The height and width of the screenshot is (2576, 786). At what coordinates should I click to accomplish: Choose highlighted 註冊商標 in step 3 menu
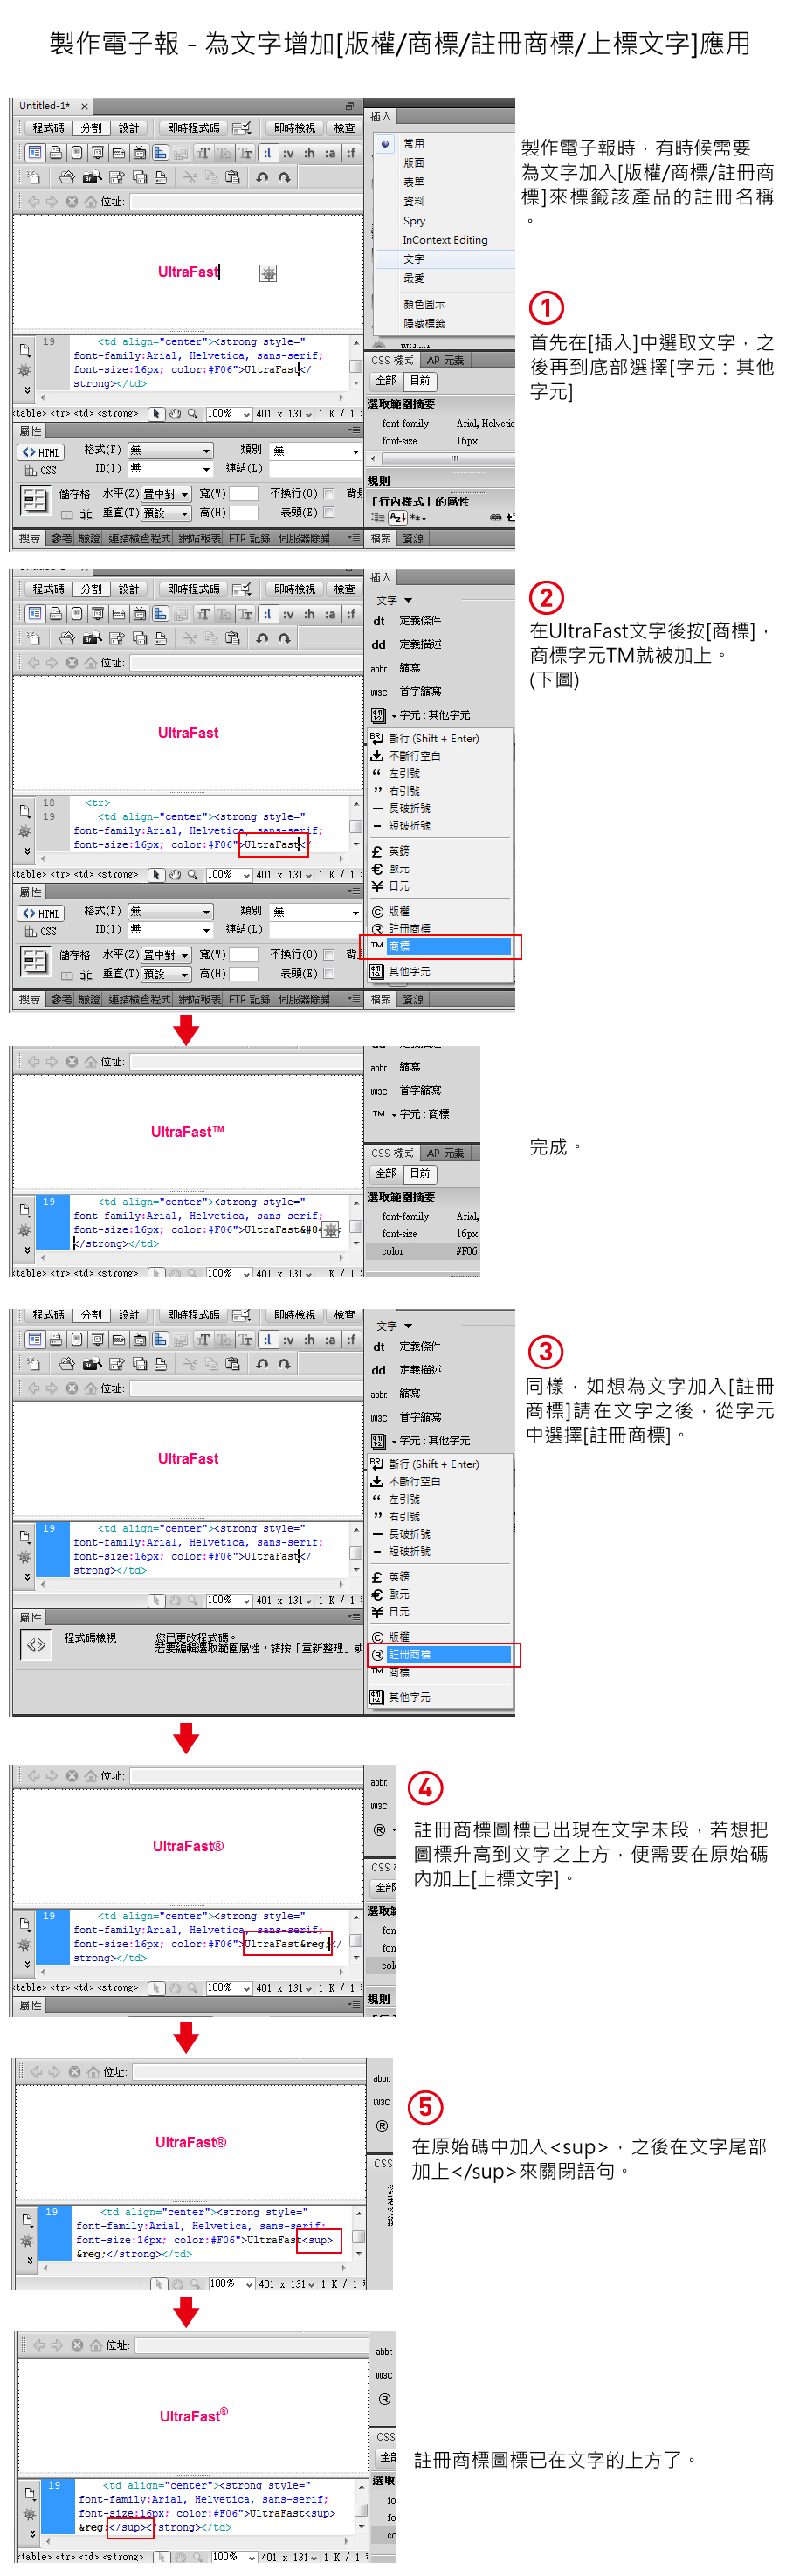[440, 1655]
